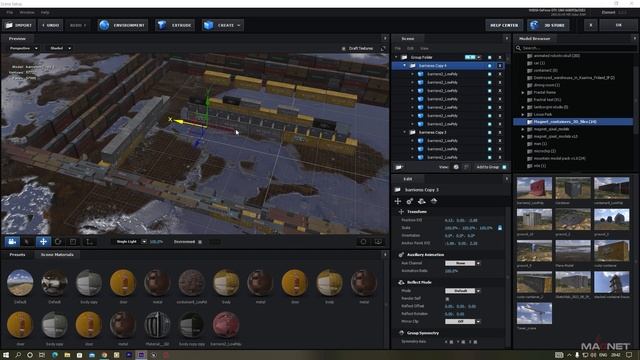Collapse the barrieres Copy 4 group
Screen dimensions: 640x360
(x=404, y=66)
